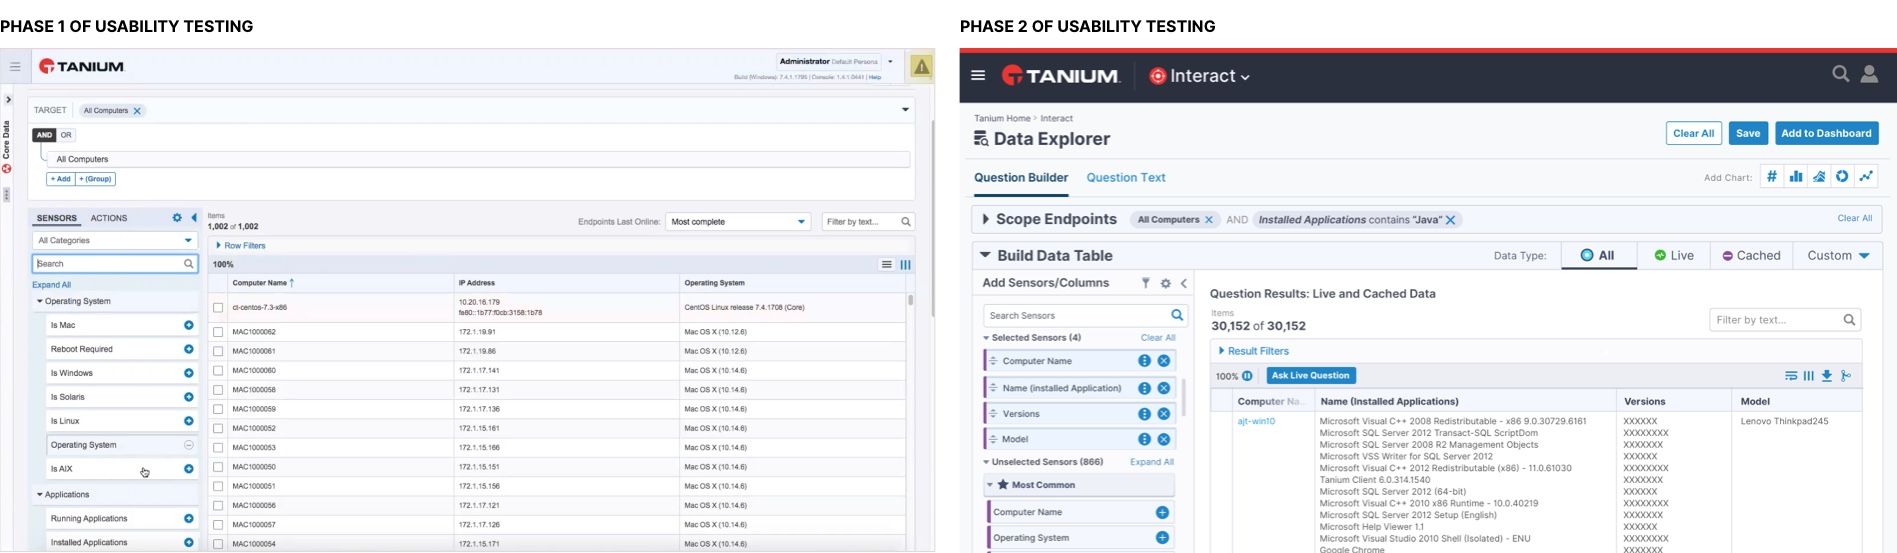Click the filter funnel icon in Add Sensors/Columns
This screenshot has width=1897, height=553.
click(x=1145, y=284)
